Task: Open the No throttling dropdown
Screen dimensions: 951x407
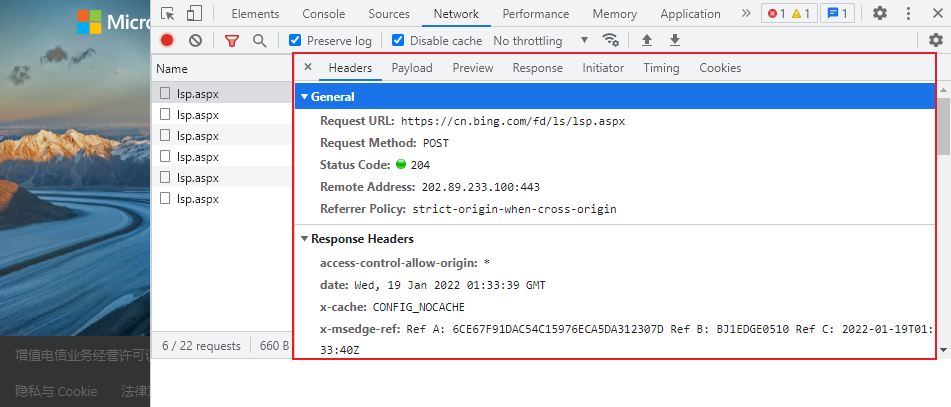Action: pyautogui.click(x=540, y=41)
